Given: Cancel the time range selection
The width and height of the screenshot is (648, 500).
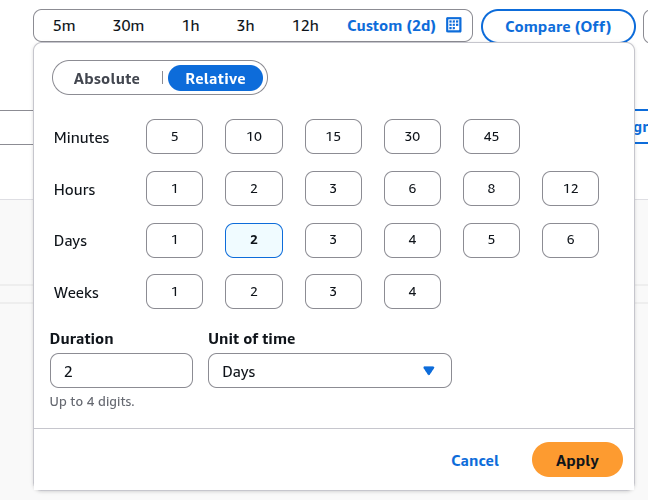Looking at the screenshot, I should click(x=475, y=461).
